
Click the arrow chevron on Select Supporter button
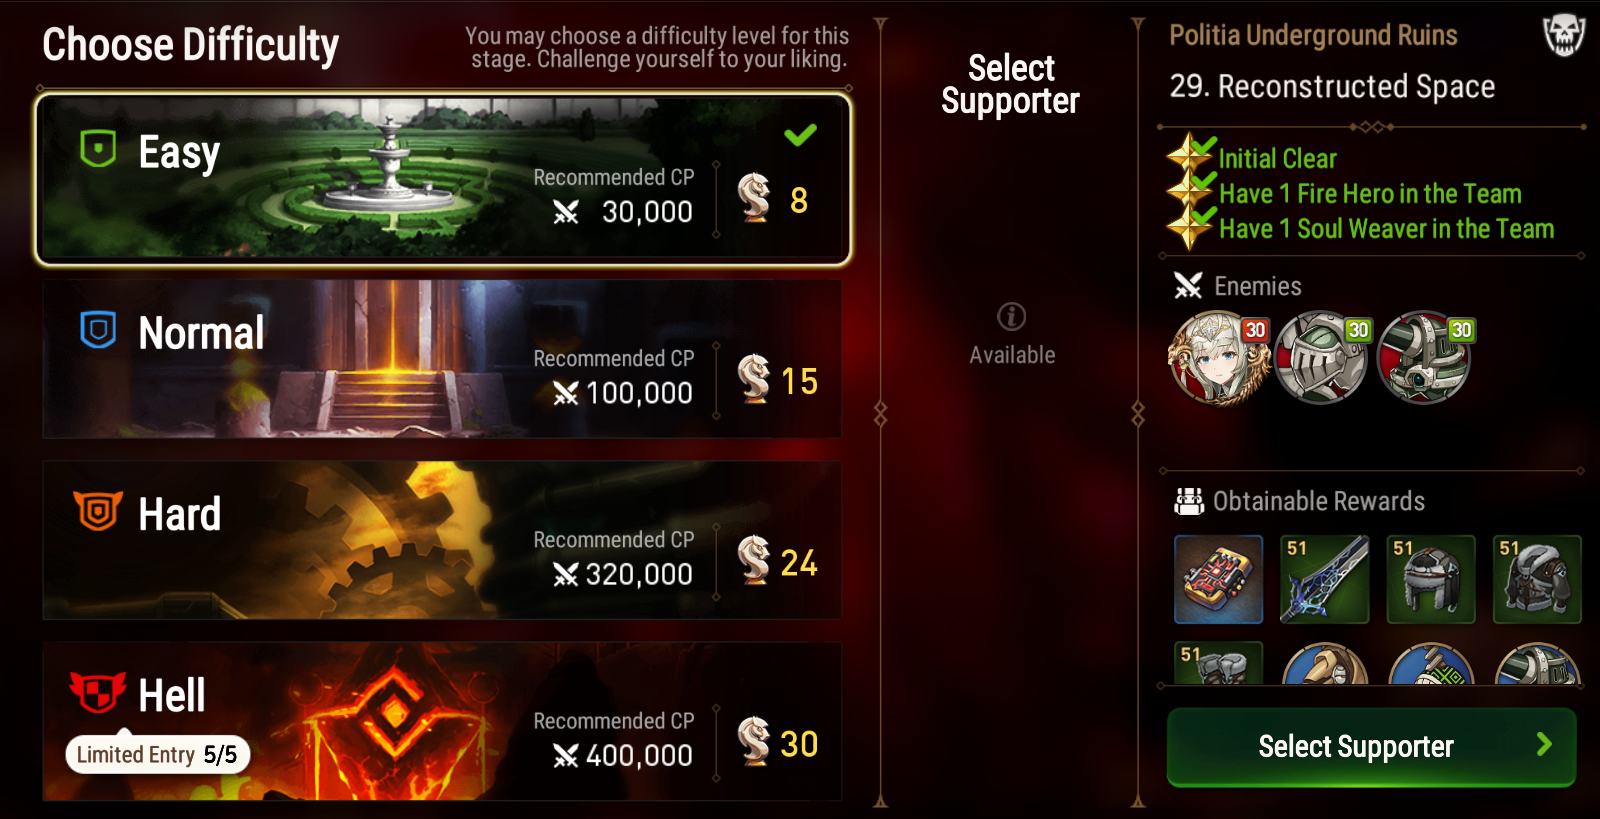(1544, 744)
